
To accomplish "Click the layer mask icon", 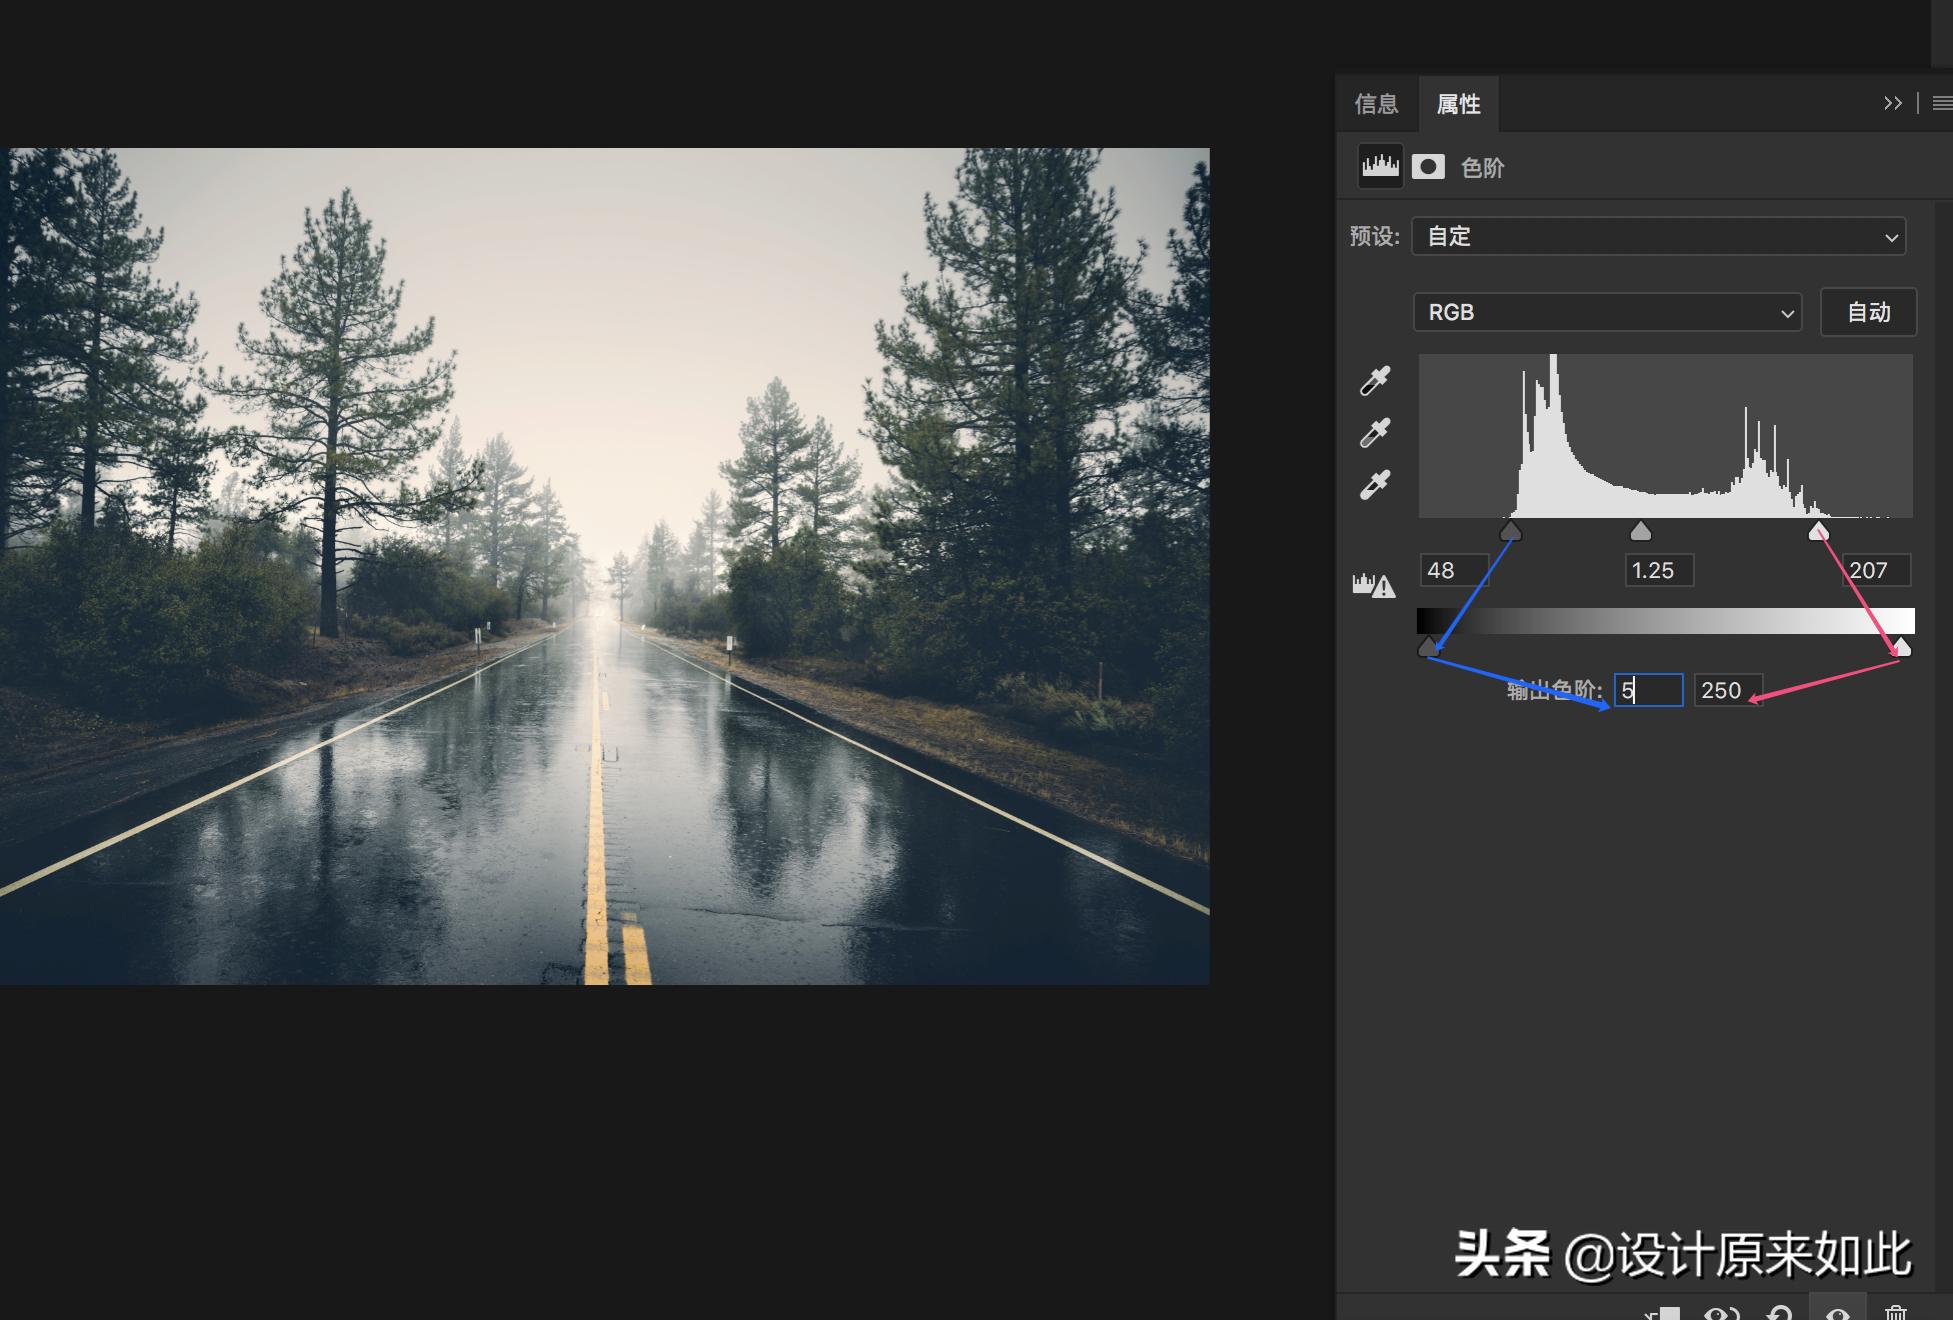I will pos(1428,167).
